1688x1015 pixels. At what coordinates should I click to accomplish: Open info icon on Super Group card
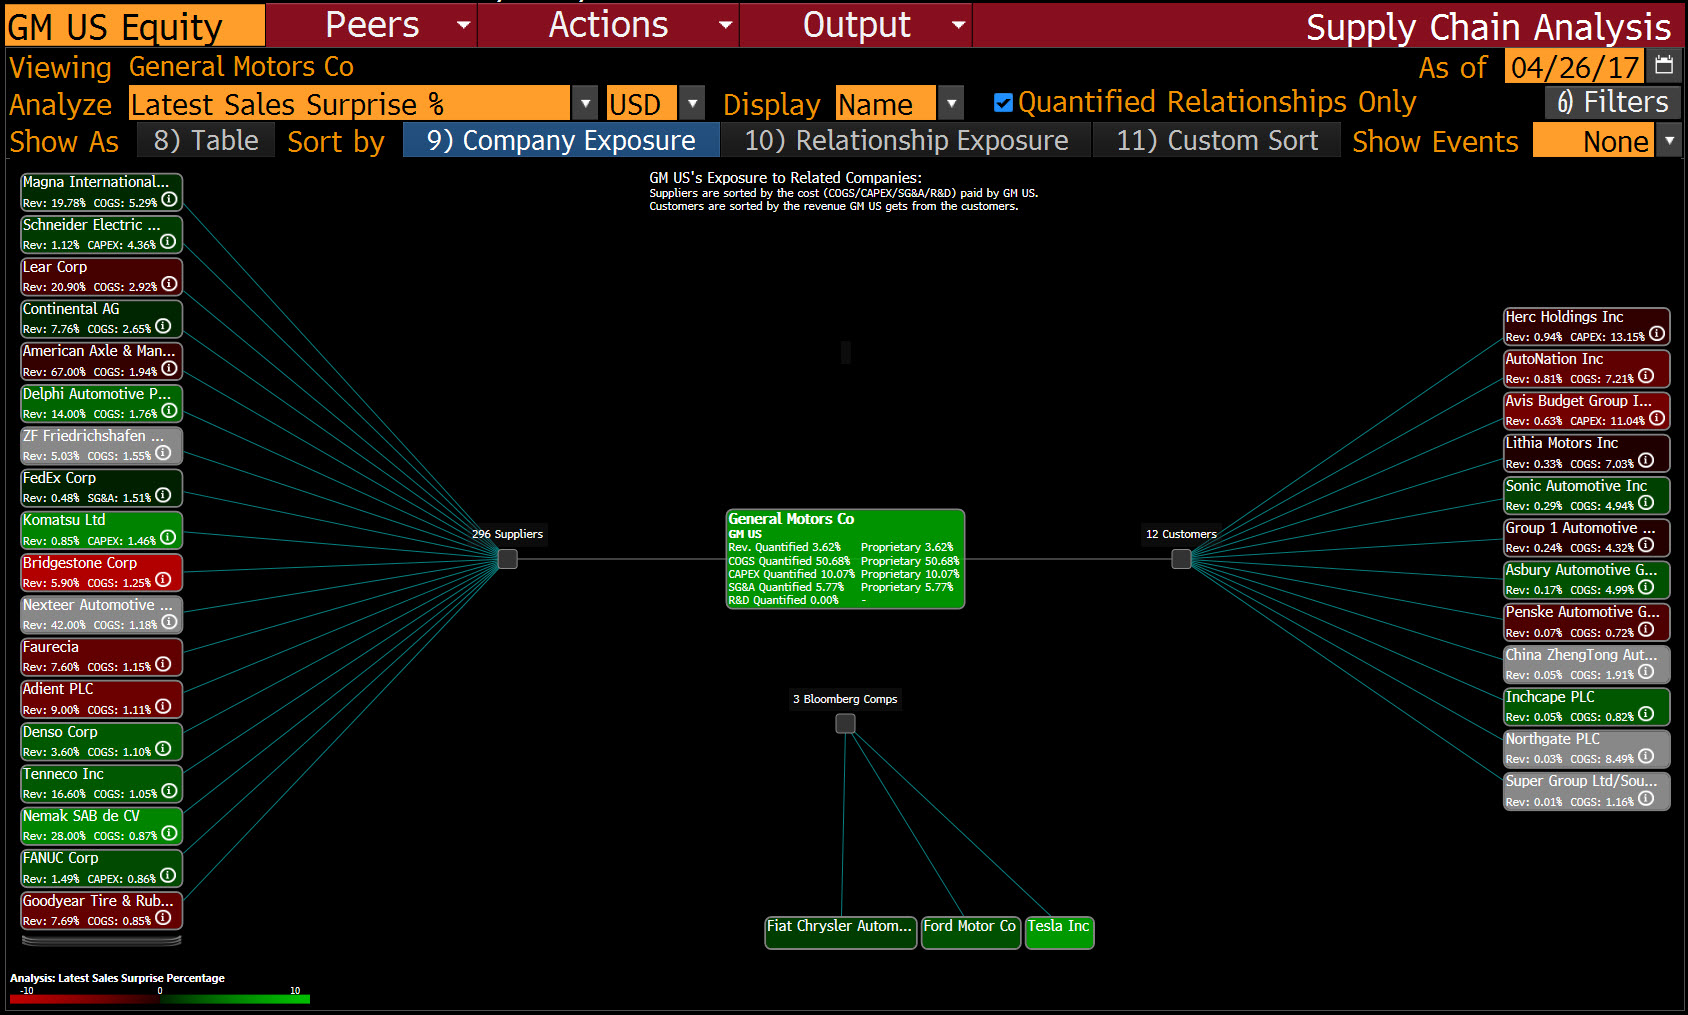pos(1646,798)
